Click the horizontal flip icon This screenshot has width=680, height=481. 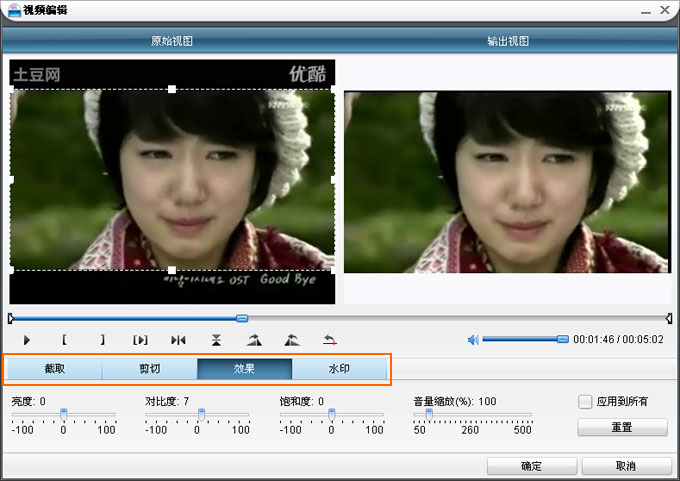point(178,340)
